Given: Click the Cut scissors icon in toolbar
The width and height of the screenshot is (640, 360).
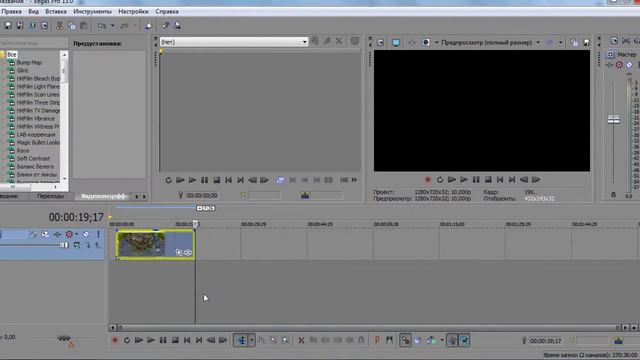Looking at the screenshot, I should [x=60, y=26].
